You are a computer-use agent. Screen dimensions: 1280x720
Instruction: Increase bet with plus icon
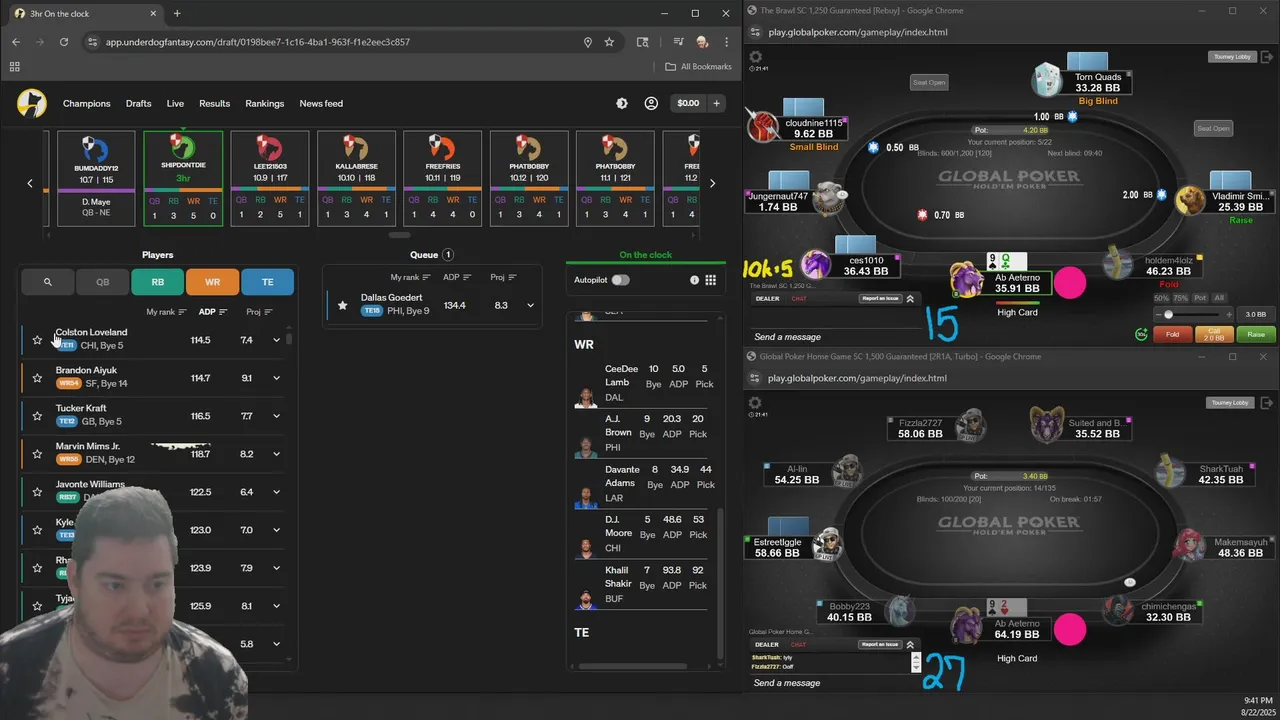[1230, 314]
